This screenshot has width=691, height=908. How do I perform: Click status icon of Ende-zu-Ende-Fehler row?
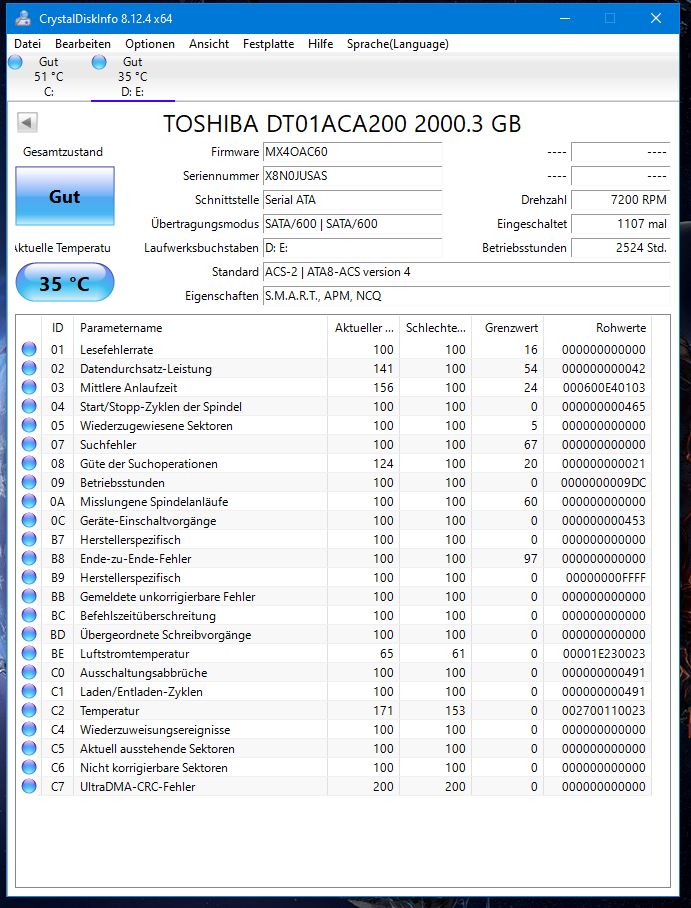(29, 558)
